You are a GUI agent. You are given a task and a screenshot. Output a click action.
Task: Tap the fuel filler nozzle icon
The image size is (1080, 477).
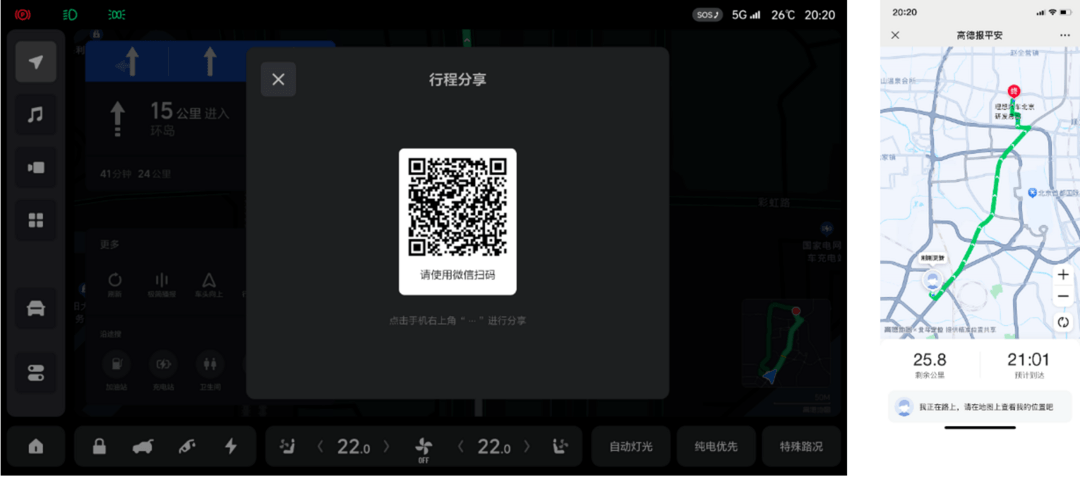tap(187, 446)
